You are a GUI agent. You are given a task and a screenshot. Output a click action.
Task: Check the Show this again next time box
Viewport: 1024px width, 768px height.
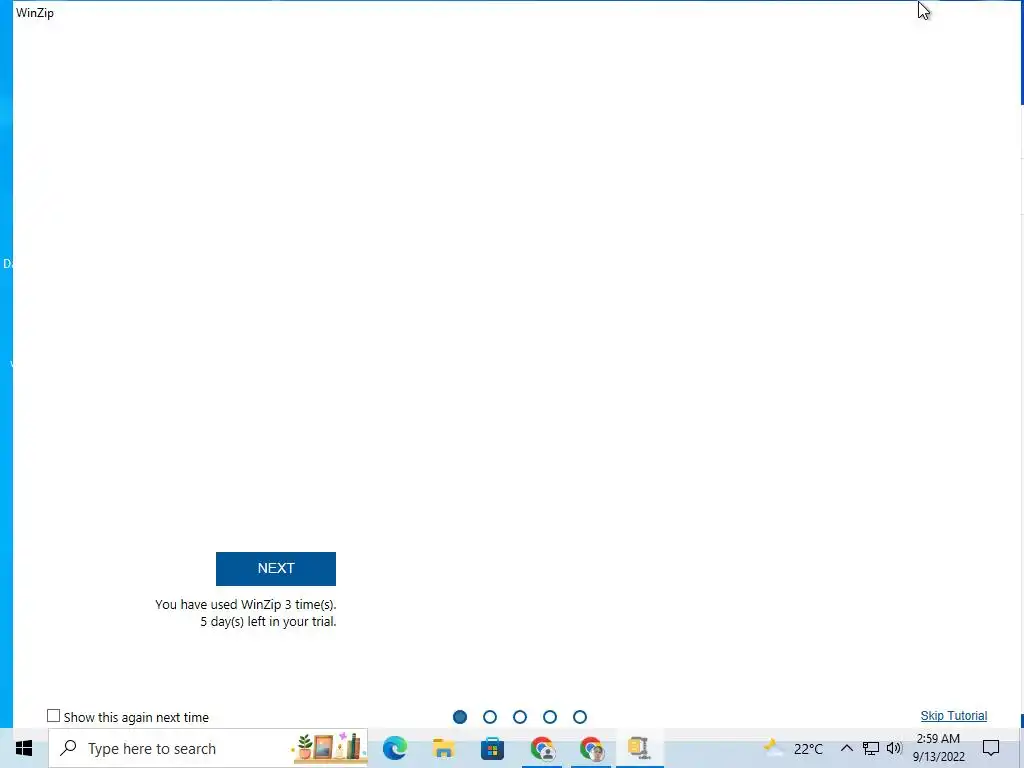[x=54, y=716]
